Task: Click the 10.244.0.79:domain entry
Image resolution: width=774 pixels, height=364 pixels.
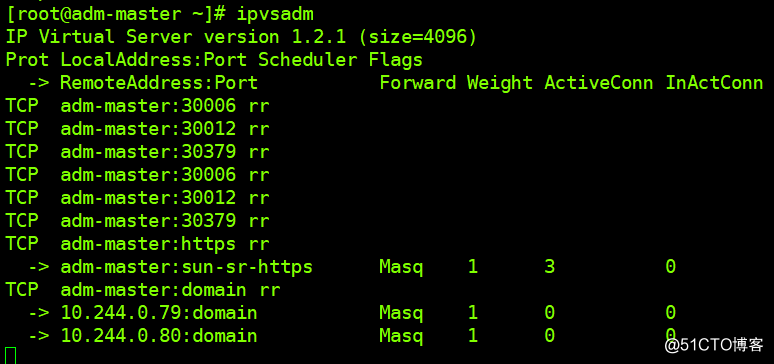Action: [x=159, y=313]
